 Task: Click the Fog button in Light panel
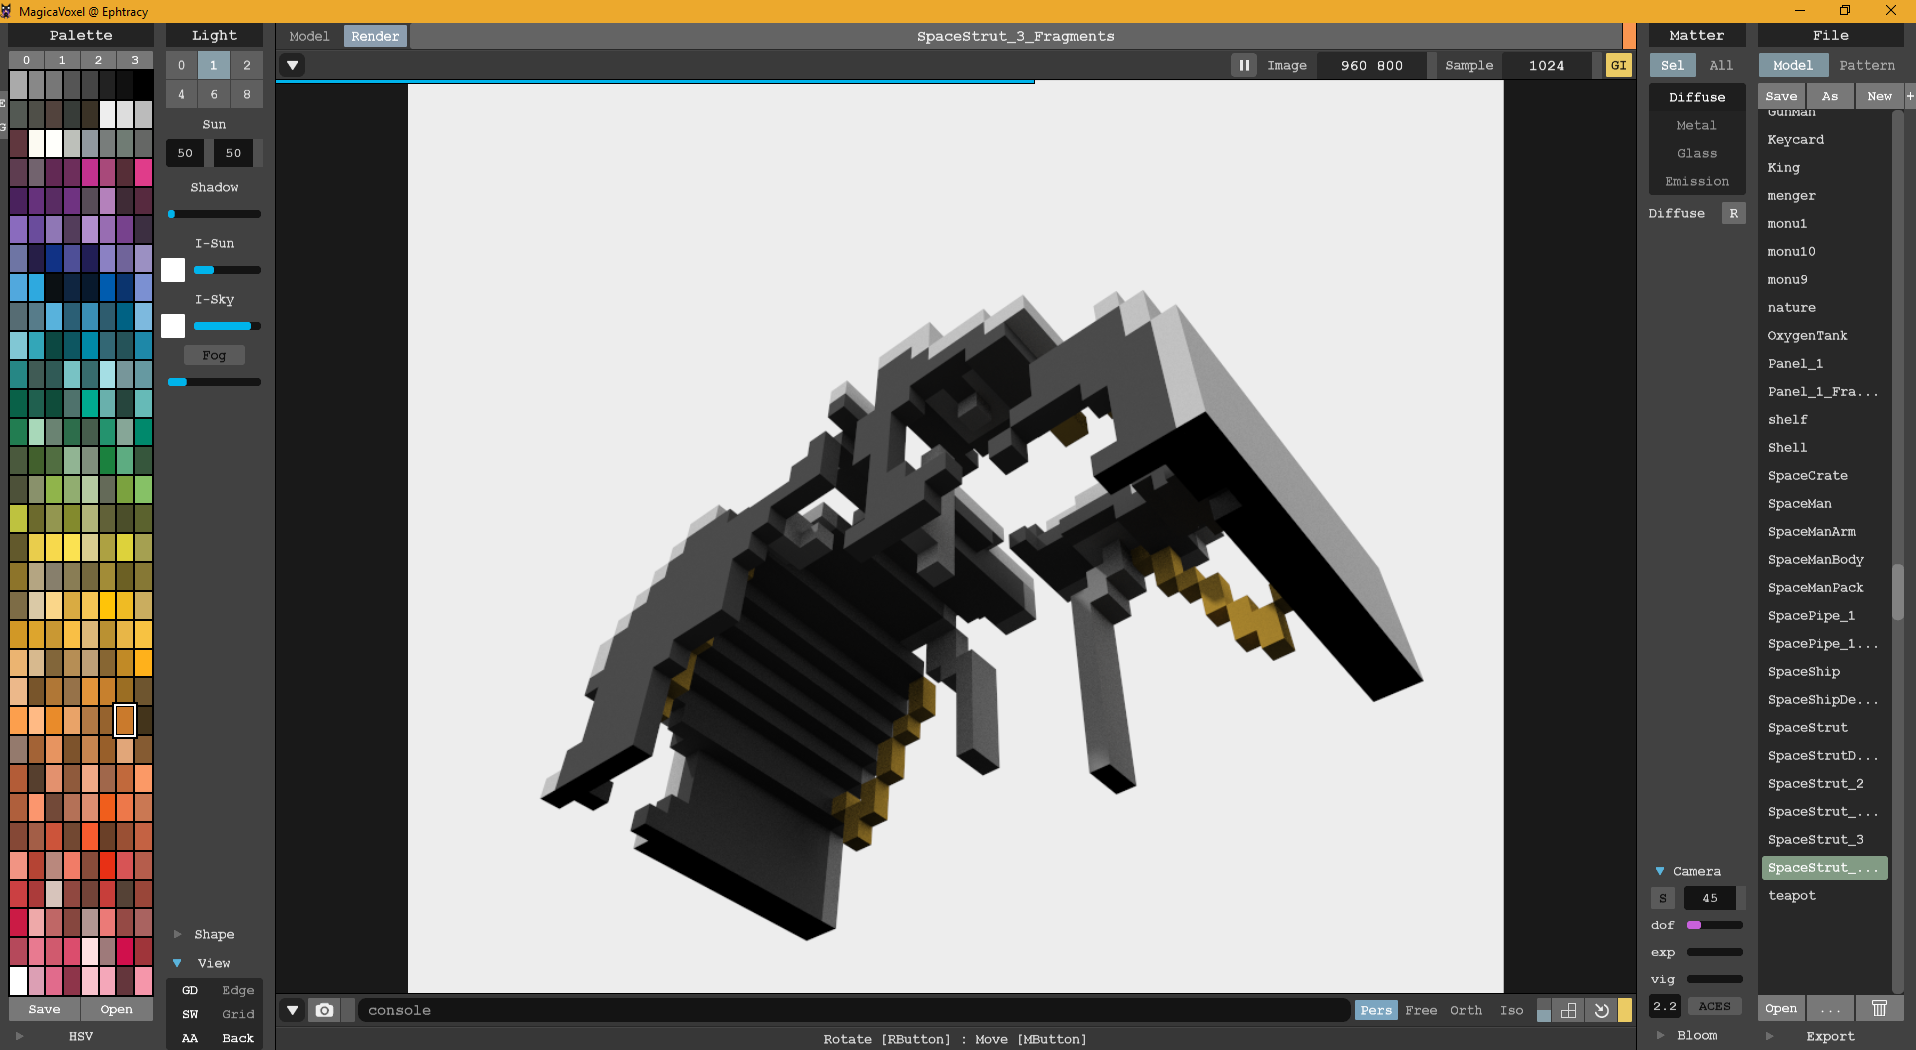pos(214,355)
